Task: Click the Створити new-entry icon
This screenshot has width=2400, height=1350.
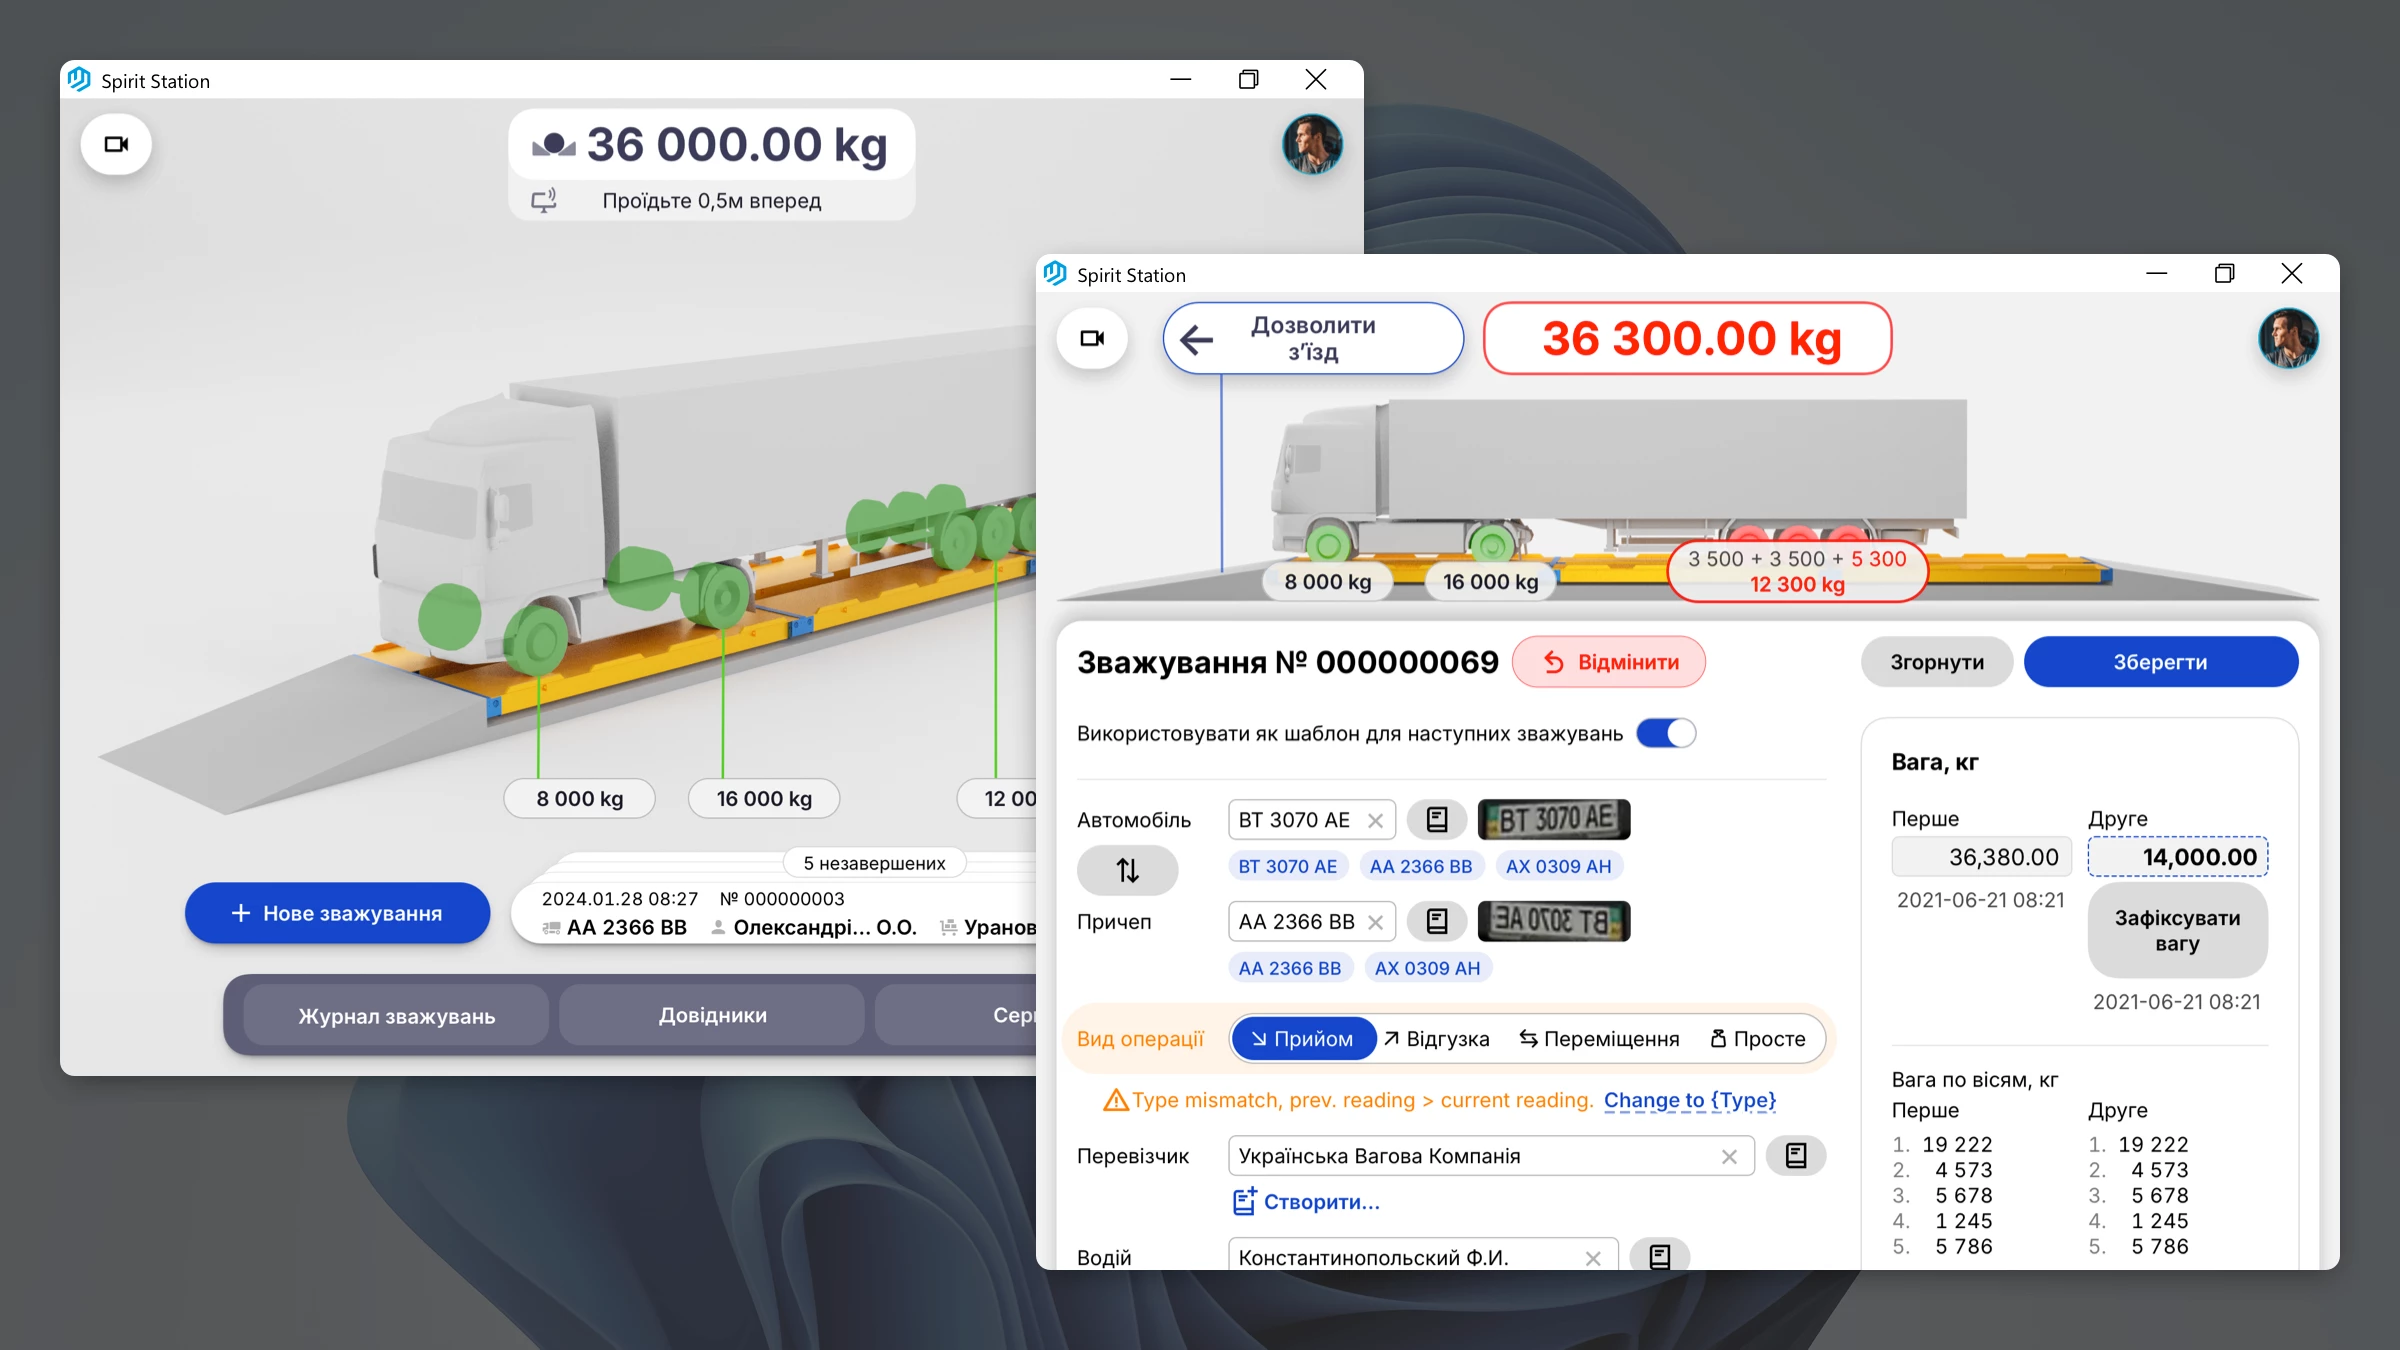Action: coord(1244,1201)
